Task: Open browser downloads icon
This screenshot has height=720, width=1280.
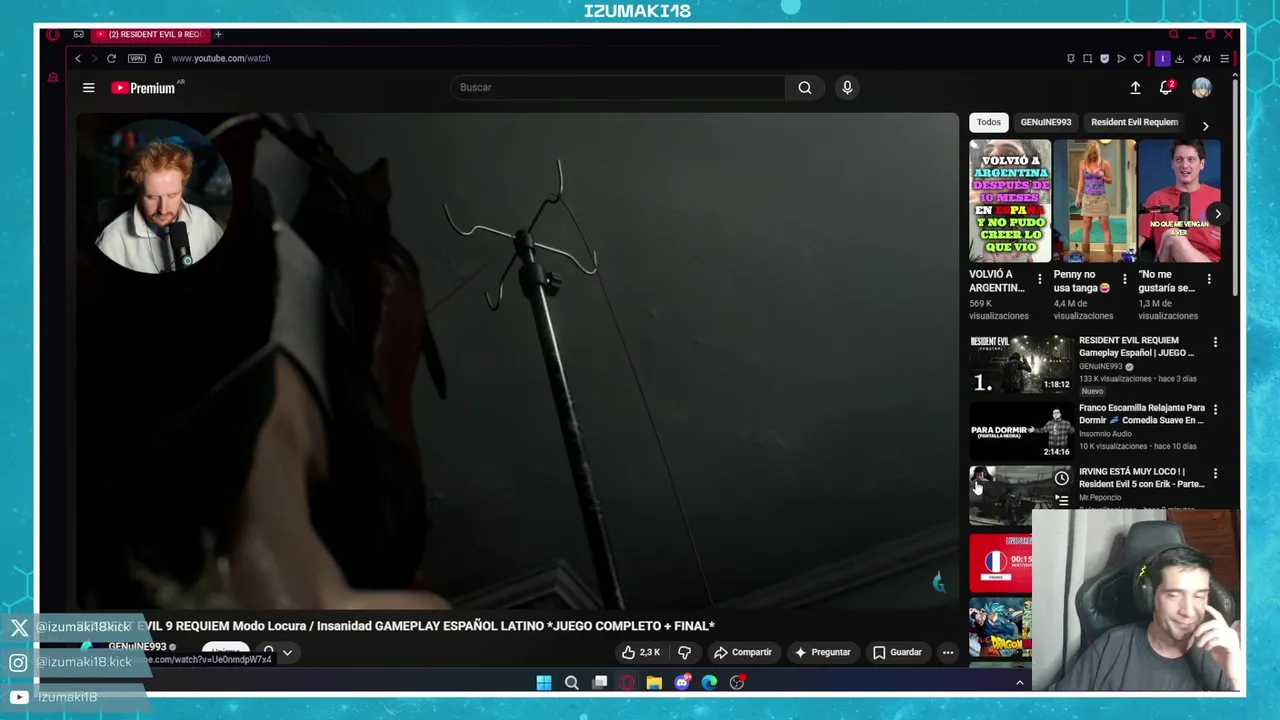Action: click(1179, 58)
